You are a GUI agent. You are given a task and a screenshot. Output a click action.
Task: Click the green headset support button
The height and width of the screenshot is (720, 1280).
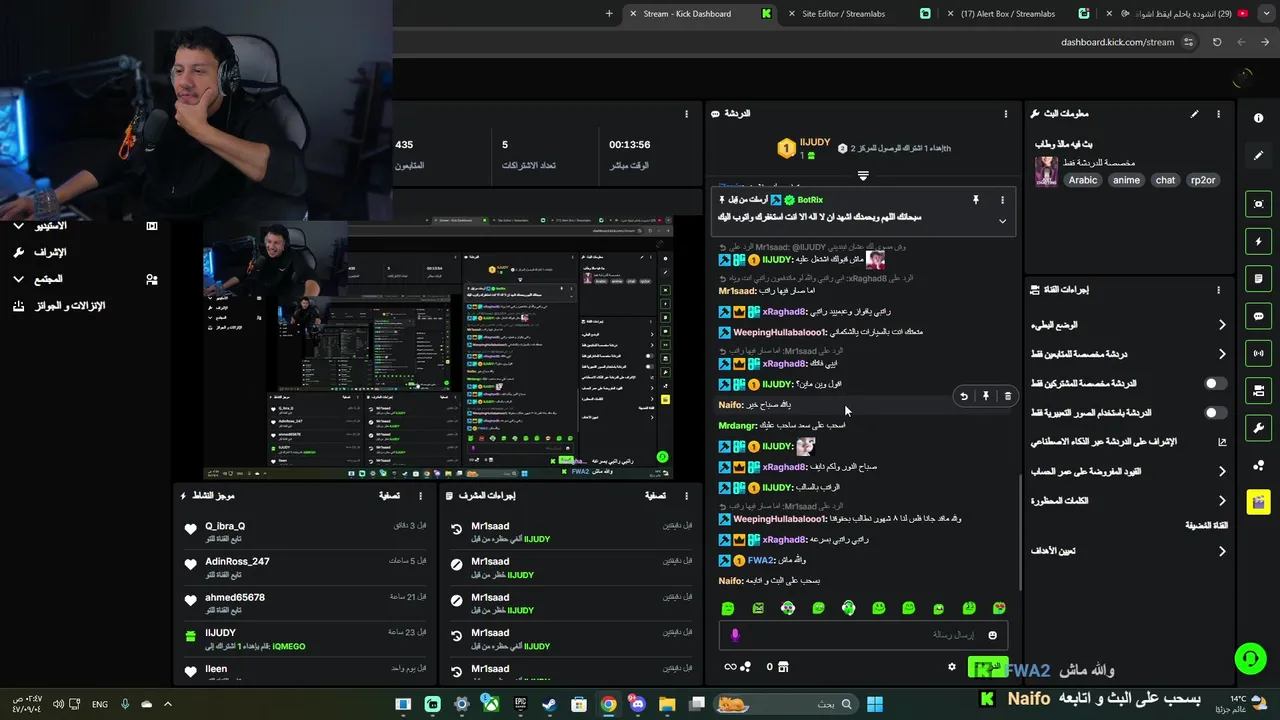[x=1250, y=658]
